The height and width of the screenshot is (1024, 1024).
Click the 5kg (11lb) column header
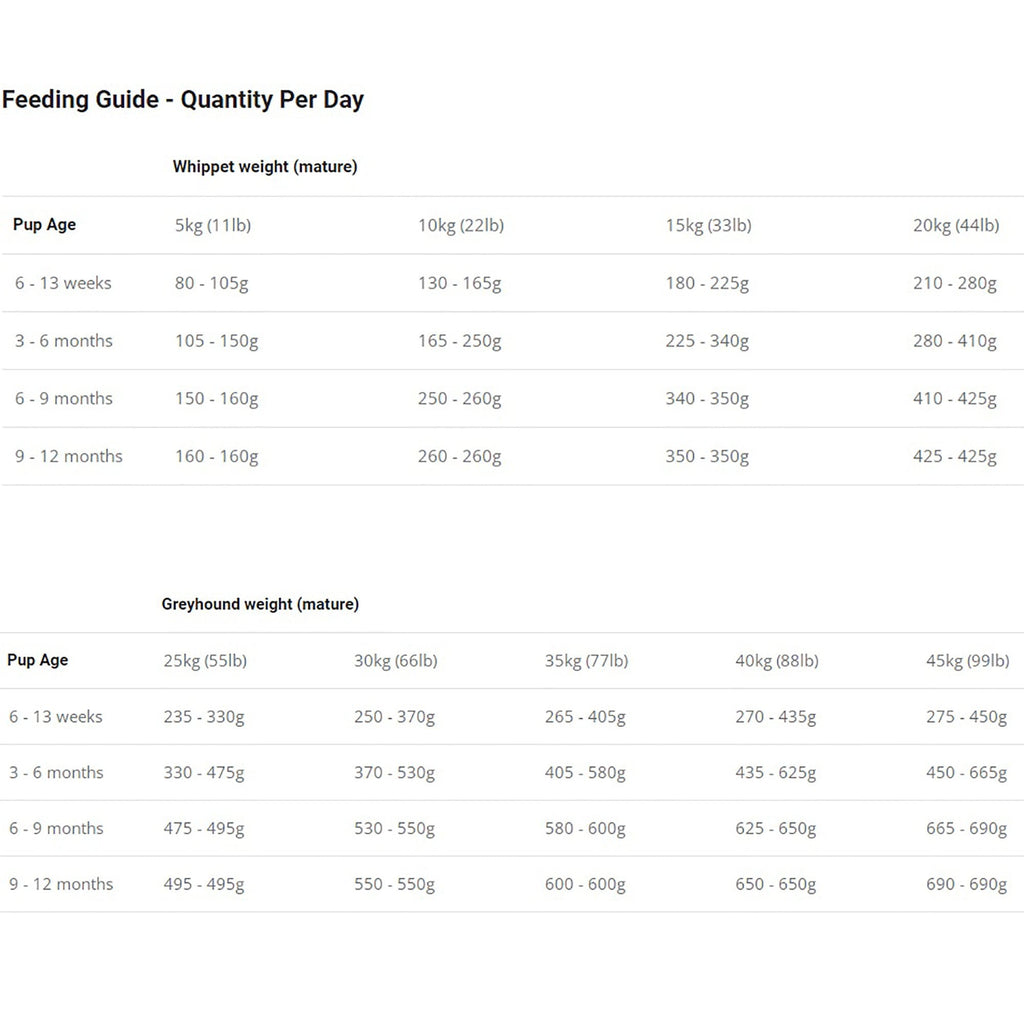[213, 225]
